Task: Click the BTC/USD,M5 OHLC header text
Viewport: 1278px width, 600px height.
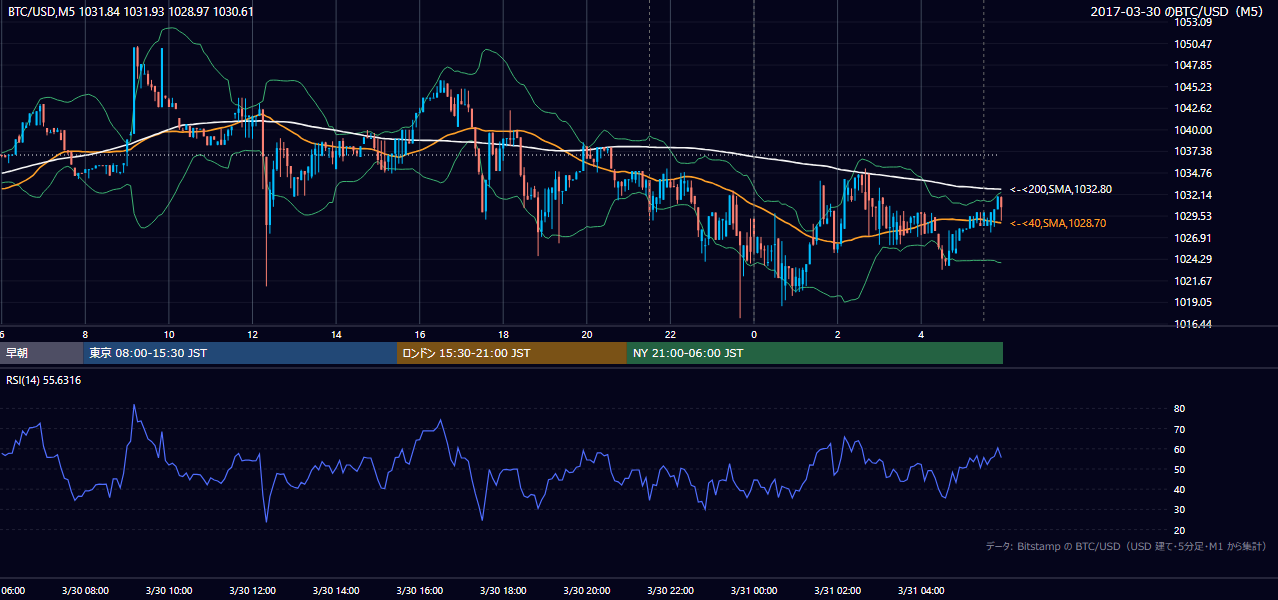Action: (131, 12)
